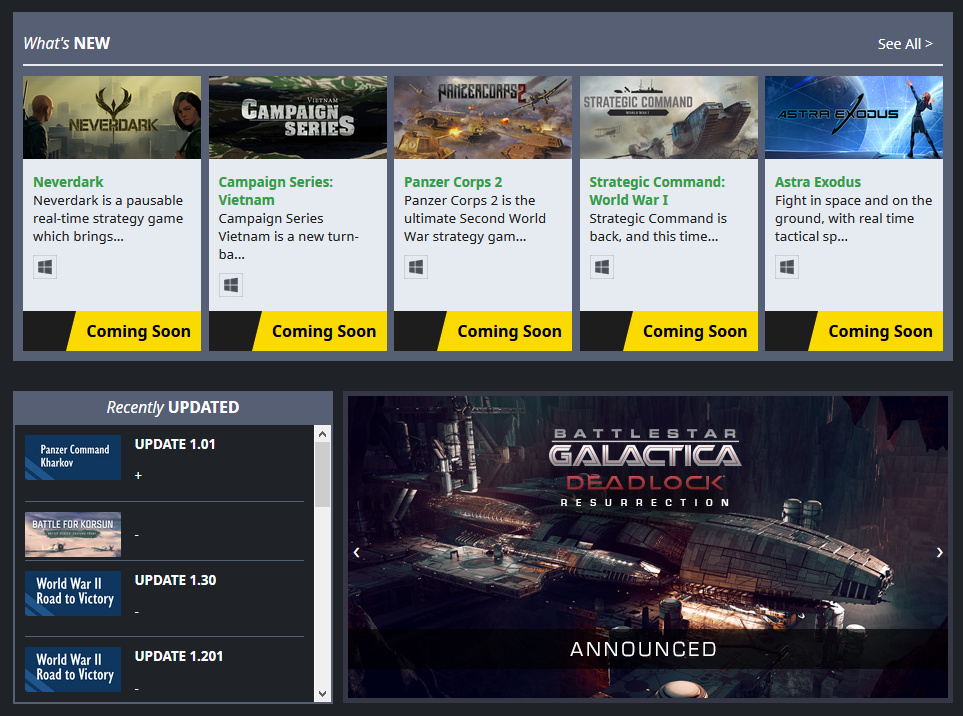Advance to the next carousel slide arrow
963x716 pixels.
coord(939,552)
